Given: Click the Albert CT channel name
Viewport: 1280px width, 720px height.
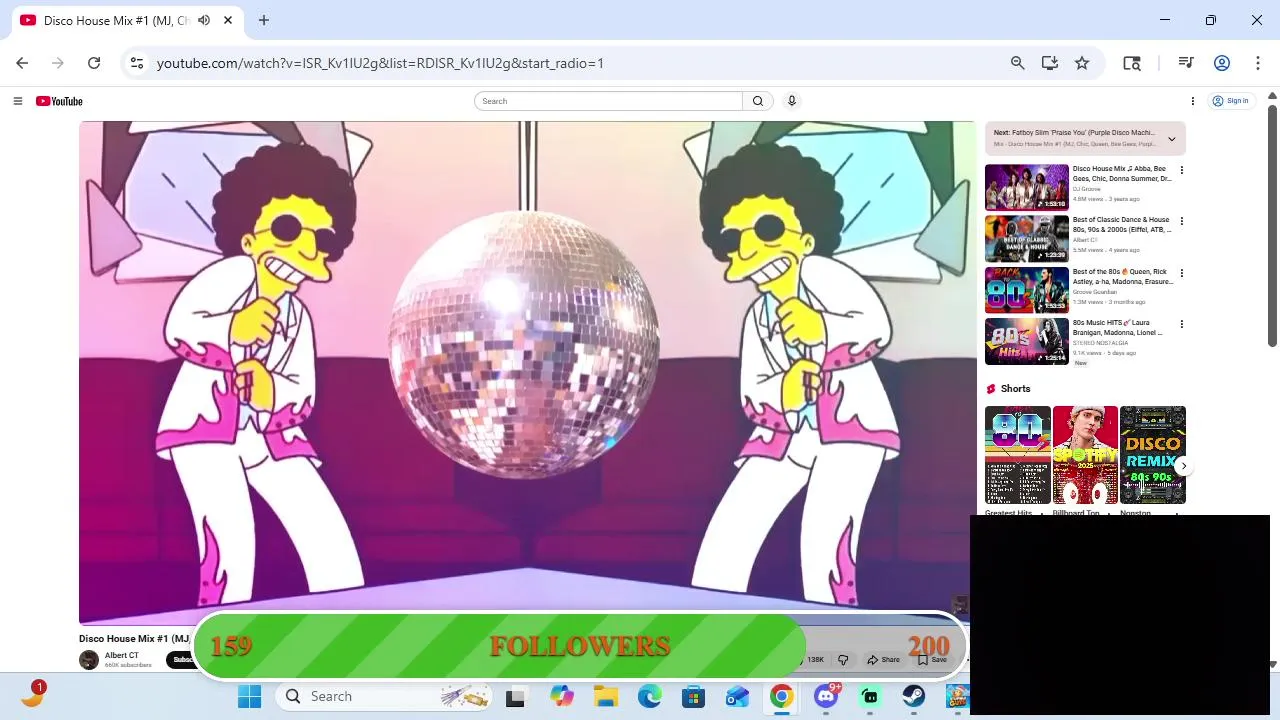Looking at the screenshot, I should click(122, 656).
